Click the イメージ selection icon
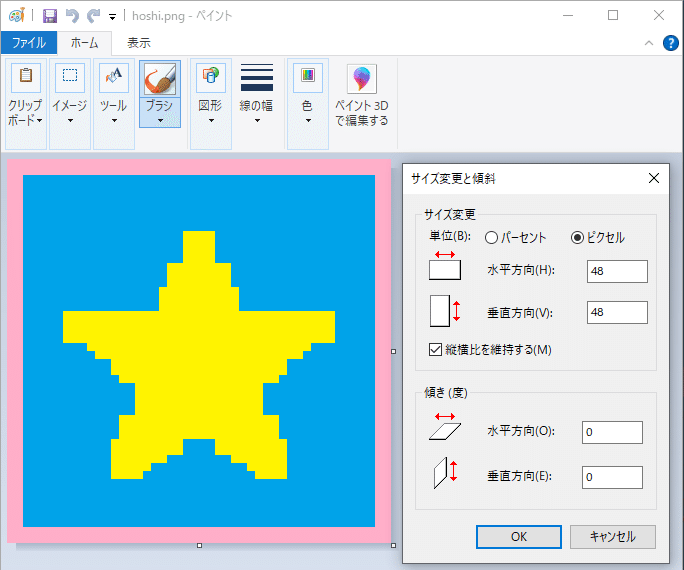Screen dimensions: 684x570 70,78
